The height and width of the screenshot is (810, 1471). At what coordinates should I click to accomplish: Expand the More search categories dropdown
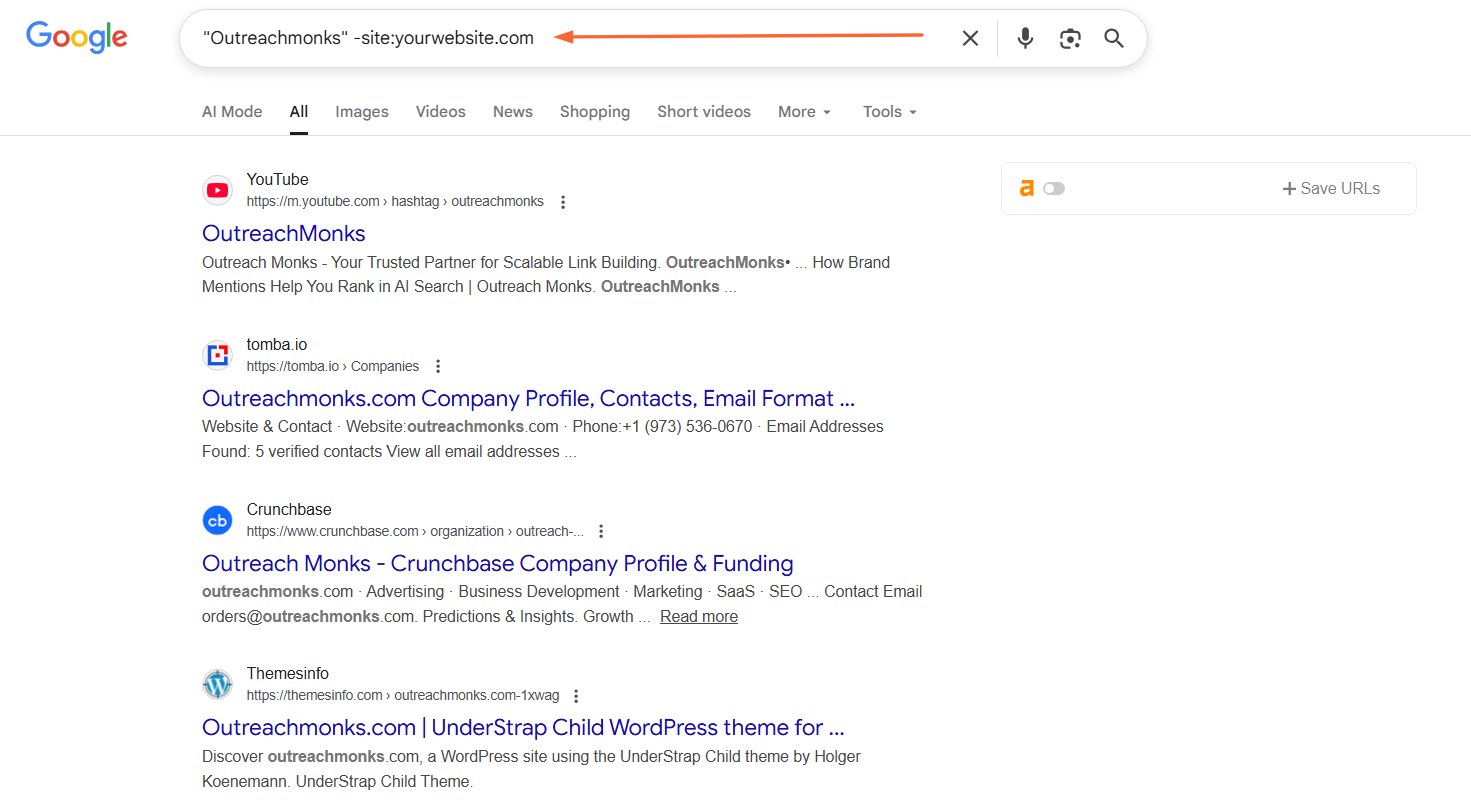coord(804,111)
